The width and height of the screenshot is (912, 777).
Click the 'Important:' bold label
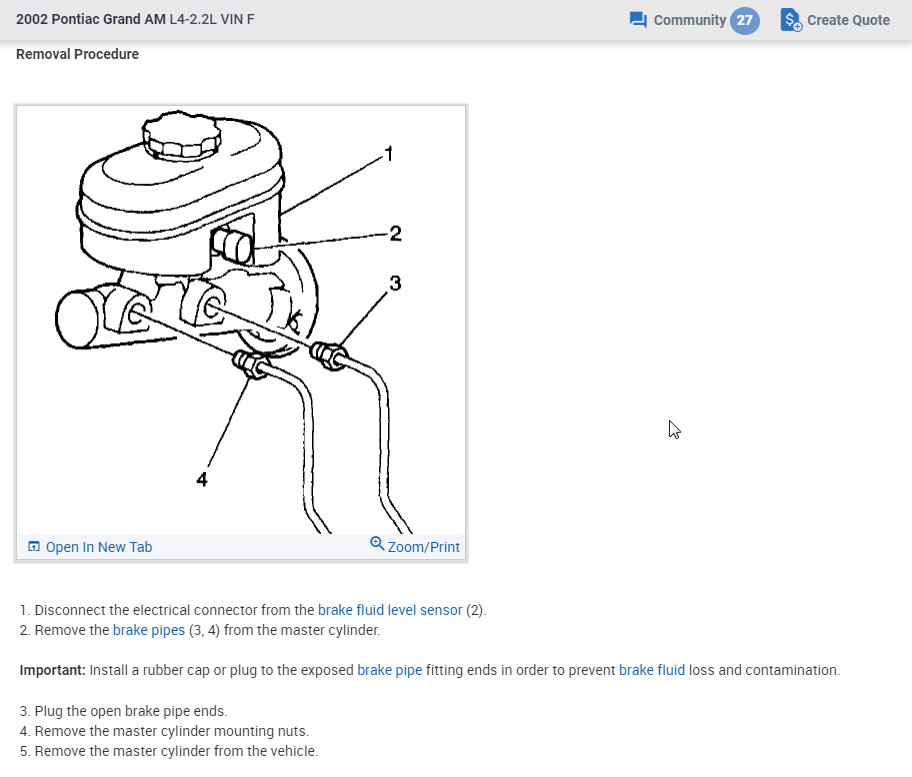[52, 670]
